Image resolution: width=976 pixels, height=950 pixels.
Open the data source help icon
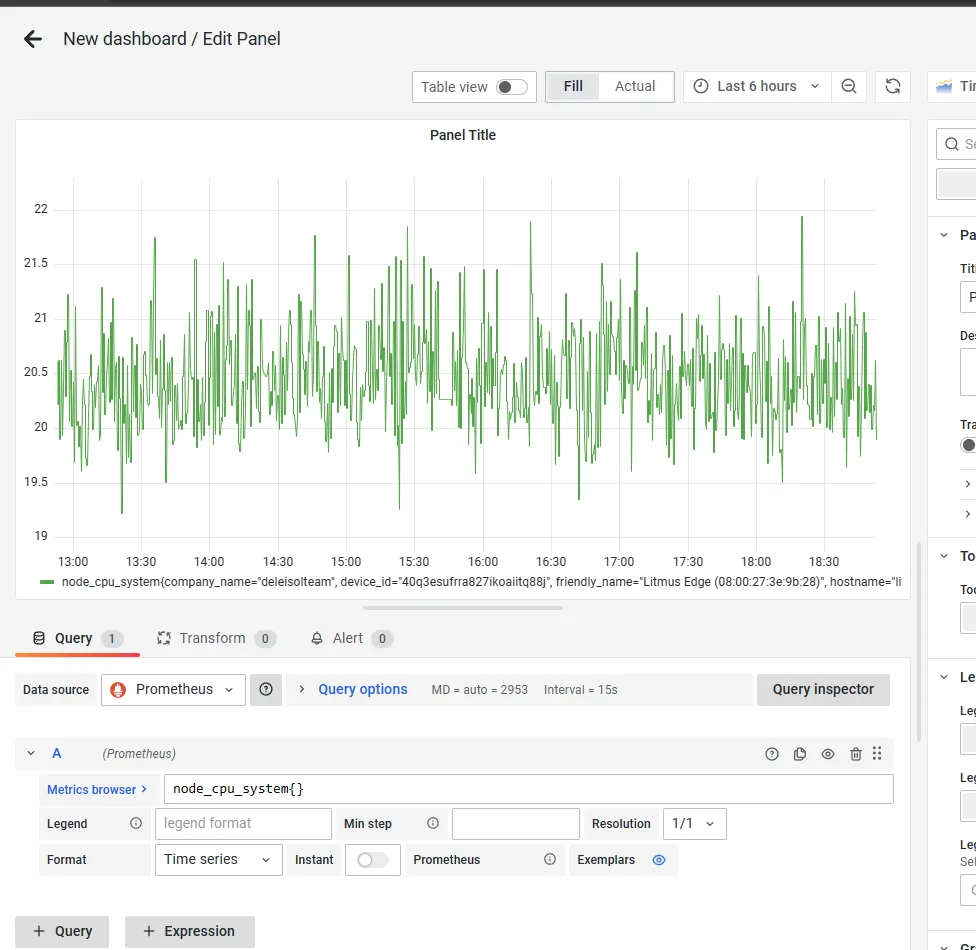266,690
